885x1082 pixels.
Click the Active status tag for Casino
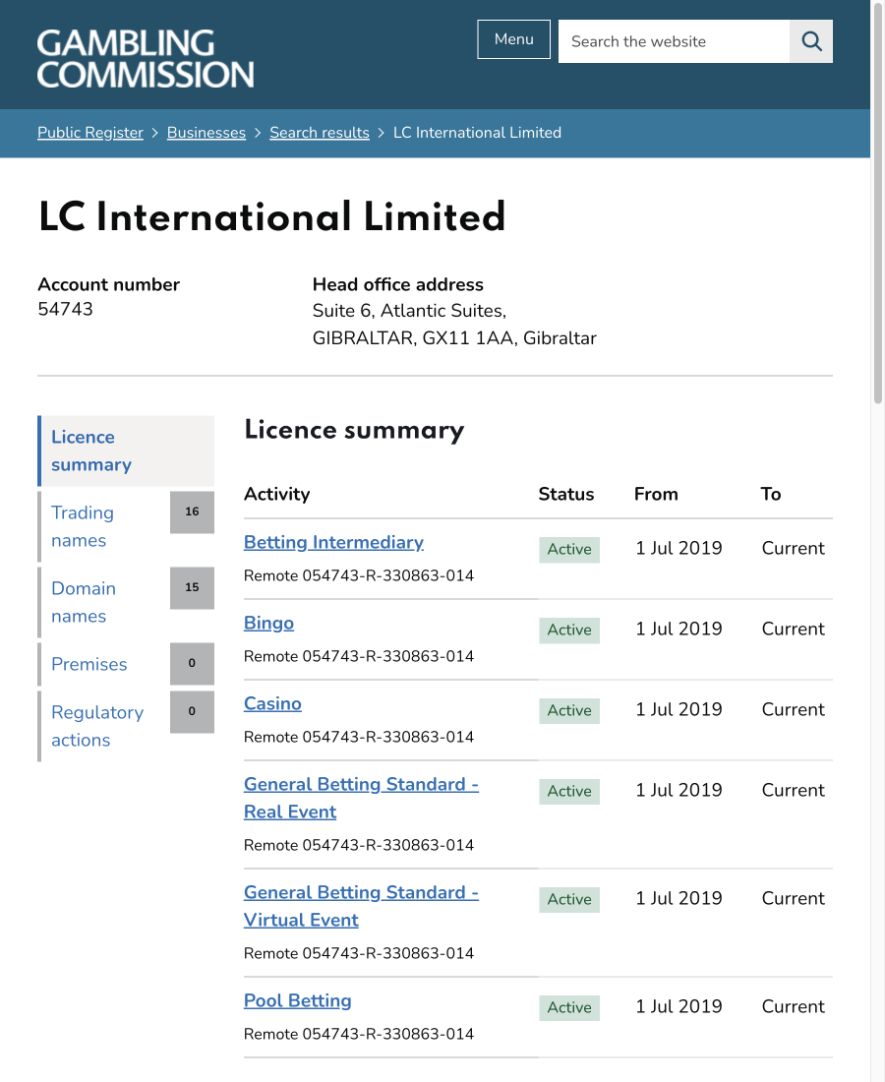coord(570,711)
